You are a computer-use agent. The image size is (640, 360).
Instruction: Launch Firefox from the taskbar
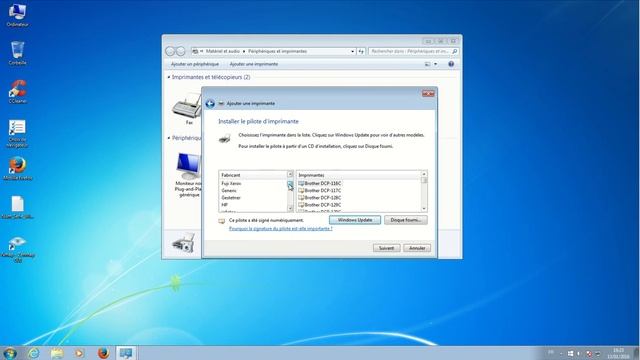point(103,353)
